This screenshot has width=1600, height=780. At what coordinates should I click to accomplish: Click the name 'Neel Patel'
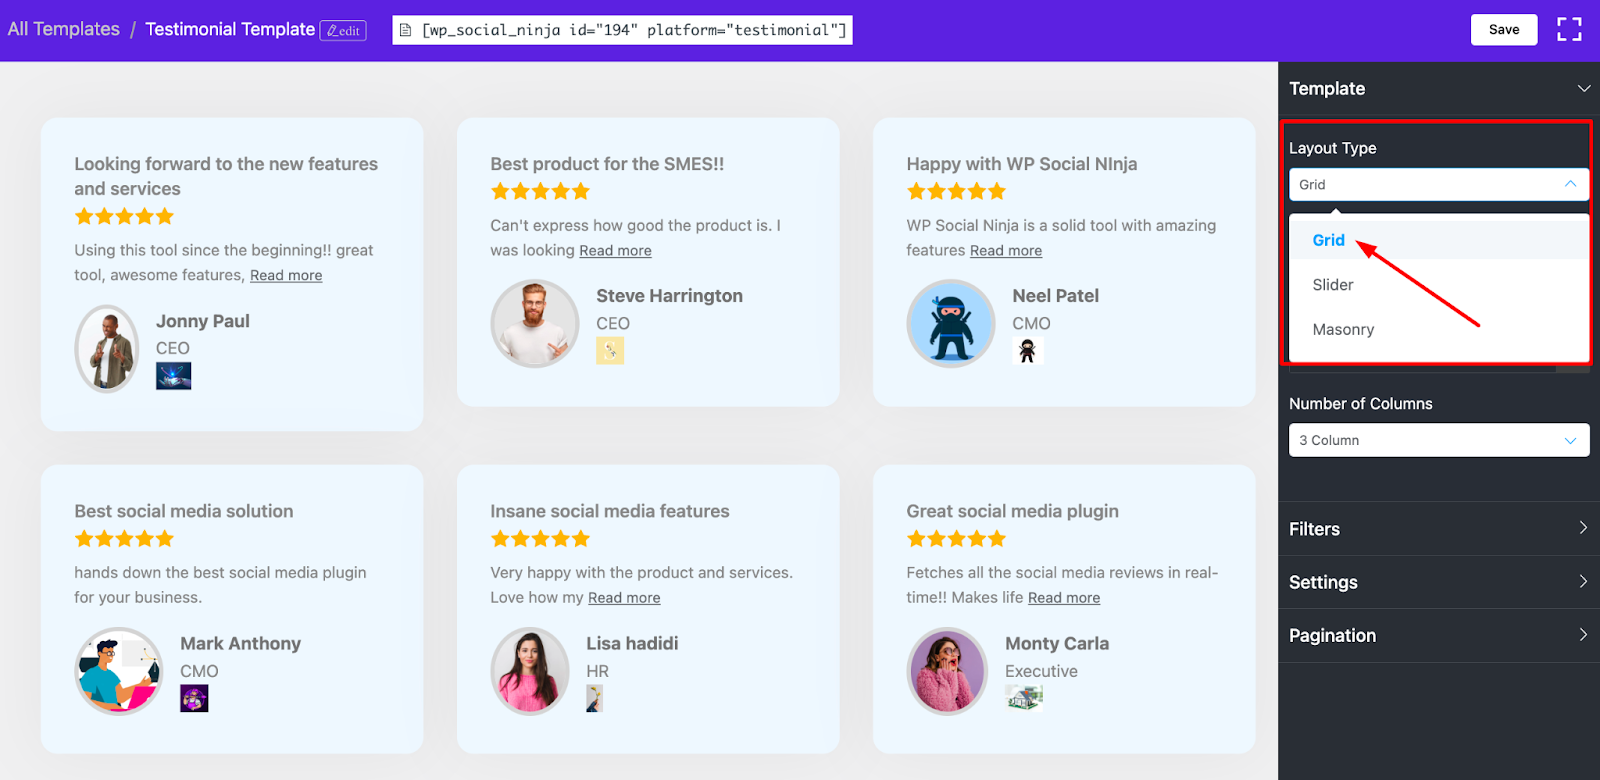(1056, 296)
